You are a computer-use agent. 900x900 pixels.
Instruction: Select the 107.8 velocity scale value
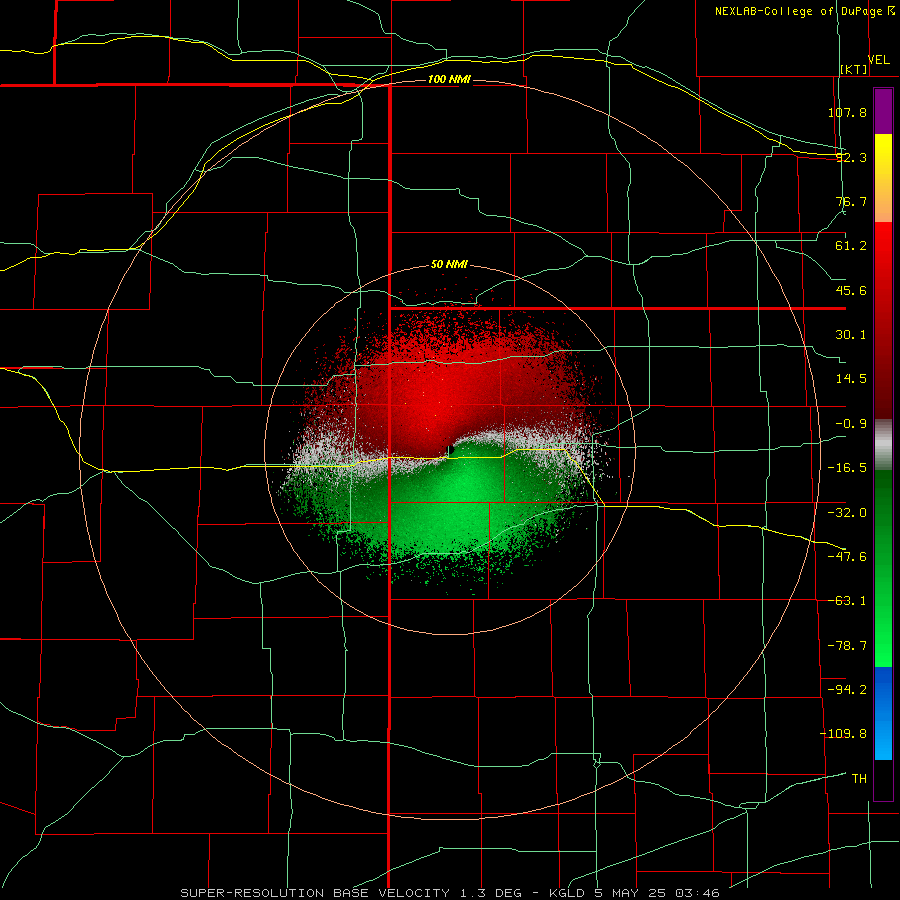click(x=847, y=112)
